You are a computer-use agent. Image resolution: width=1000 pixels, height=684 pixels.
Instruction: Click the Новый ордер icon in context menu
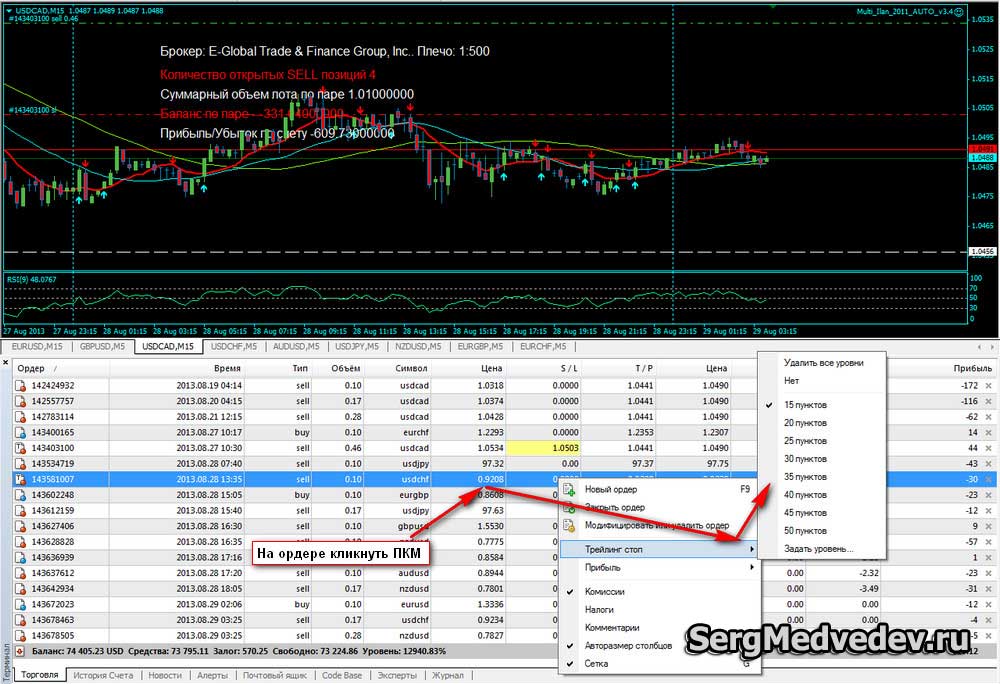(570, 490)
